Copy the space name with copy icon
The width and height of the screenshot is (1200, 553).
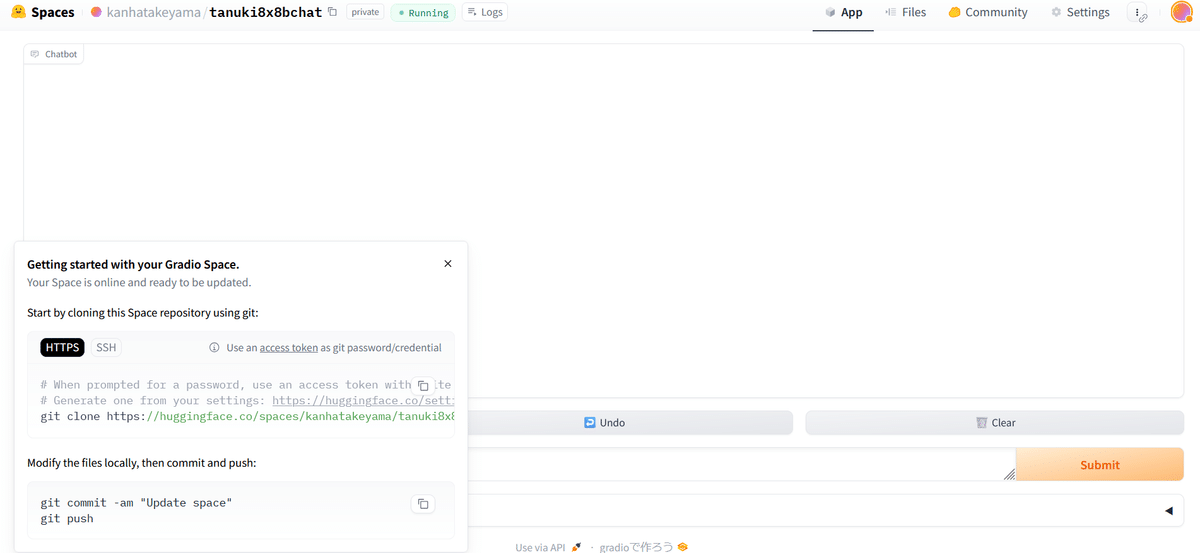[x=332, y=12]
